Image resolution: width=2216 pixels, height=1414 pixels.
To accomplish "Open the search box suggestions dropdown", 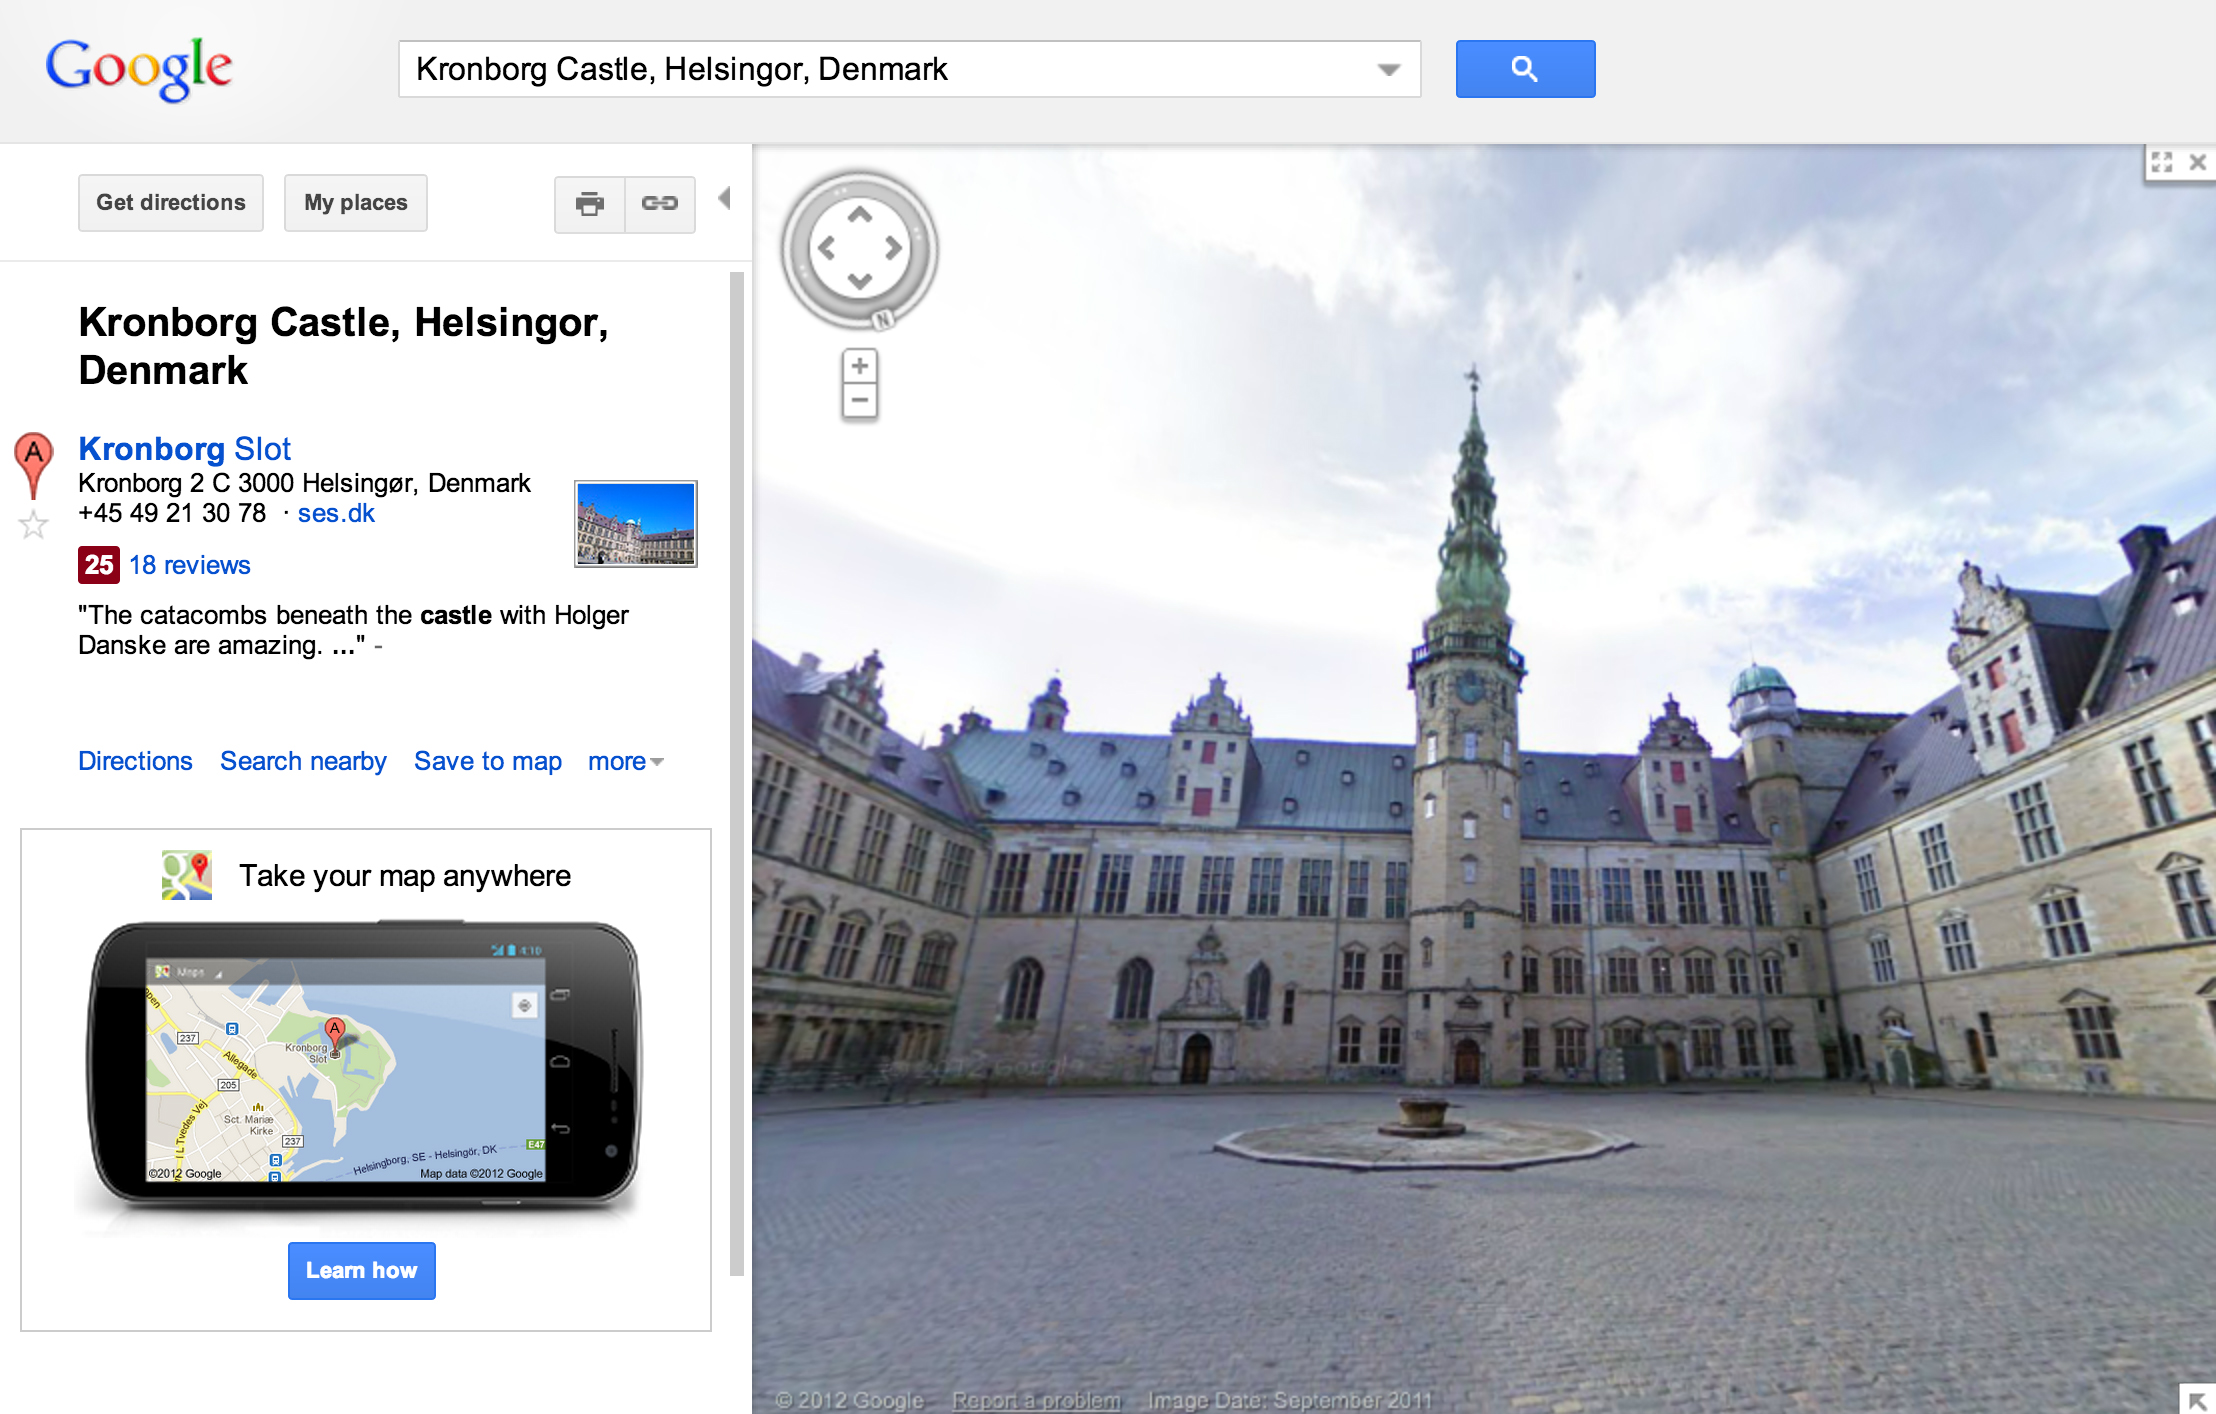I will (x=1388, y=69).
